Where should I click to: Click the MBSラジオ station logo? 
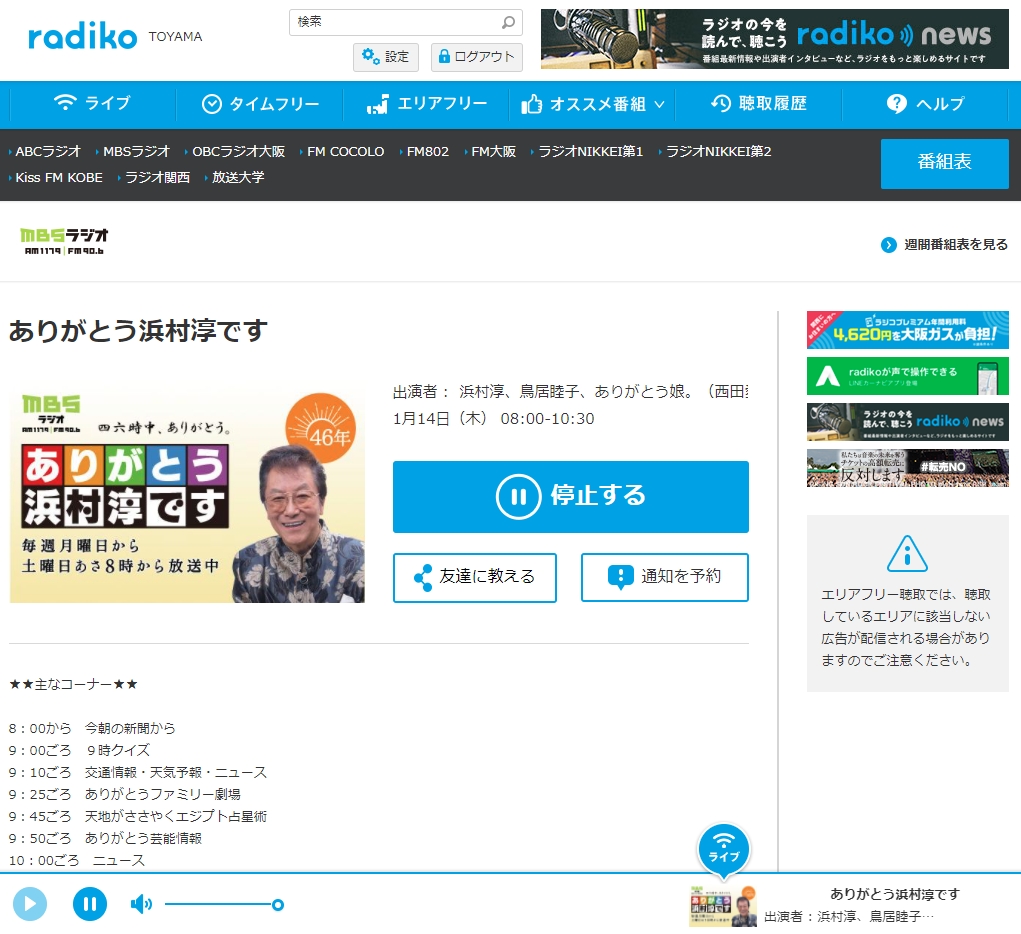64,241
